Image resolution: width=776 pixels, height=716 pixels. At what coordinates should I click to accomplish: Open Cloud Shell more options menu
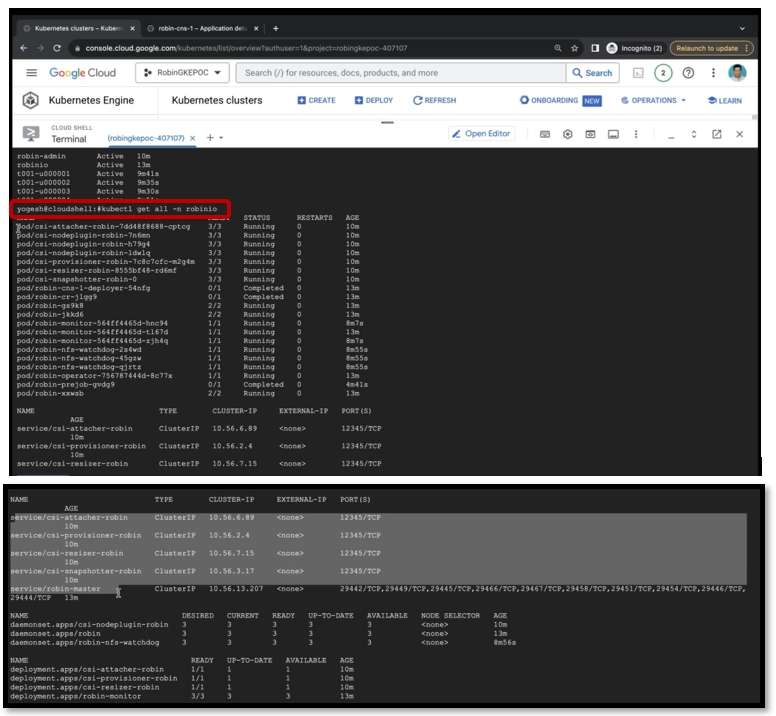tap(636, 134)
